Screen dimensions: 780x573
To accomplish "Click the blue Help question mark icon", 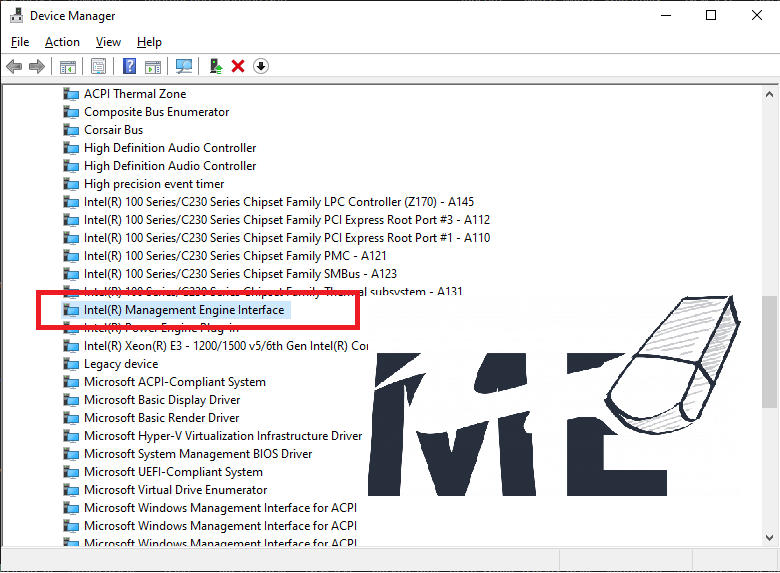I will (129, 66).
